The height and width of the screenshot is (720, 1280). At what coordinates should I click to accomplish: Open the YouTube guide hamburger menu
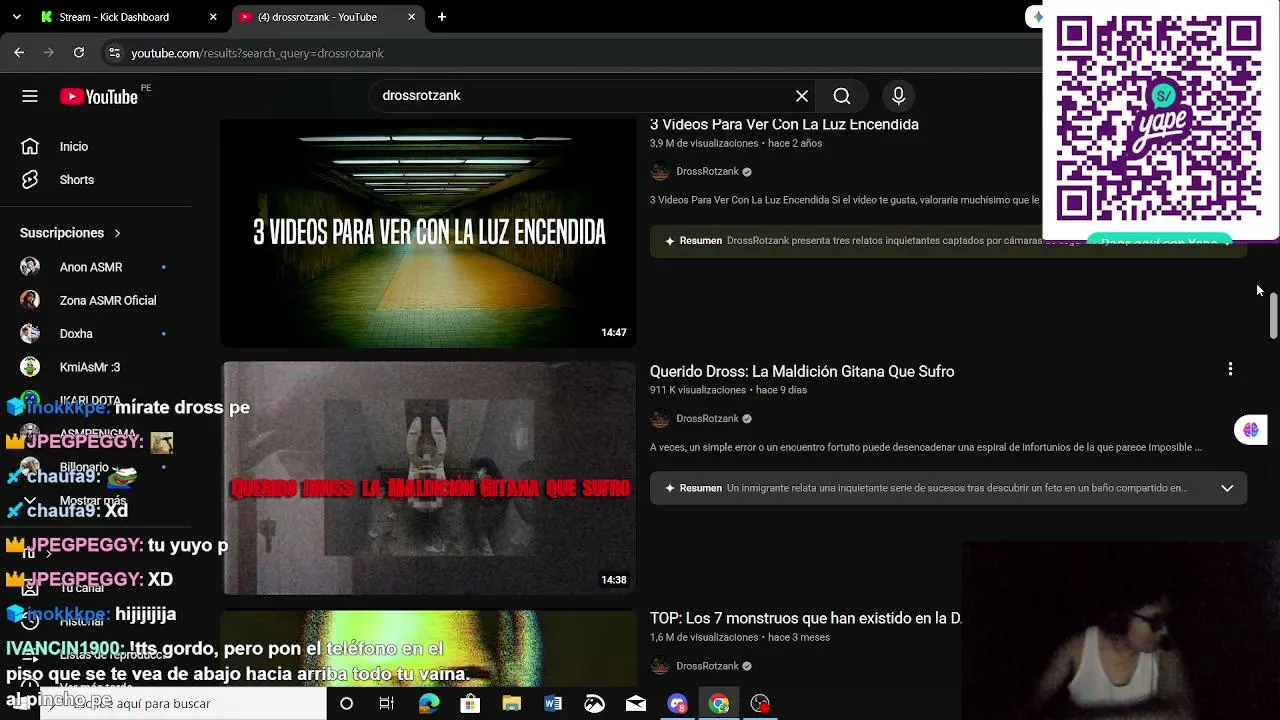pos(30,96)
